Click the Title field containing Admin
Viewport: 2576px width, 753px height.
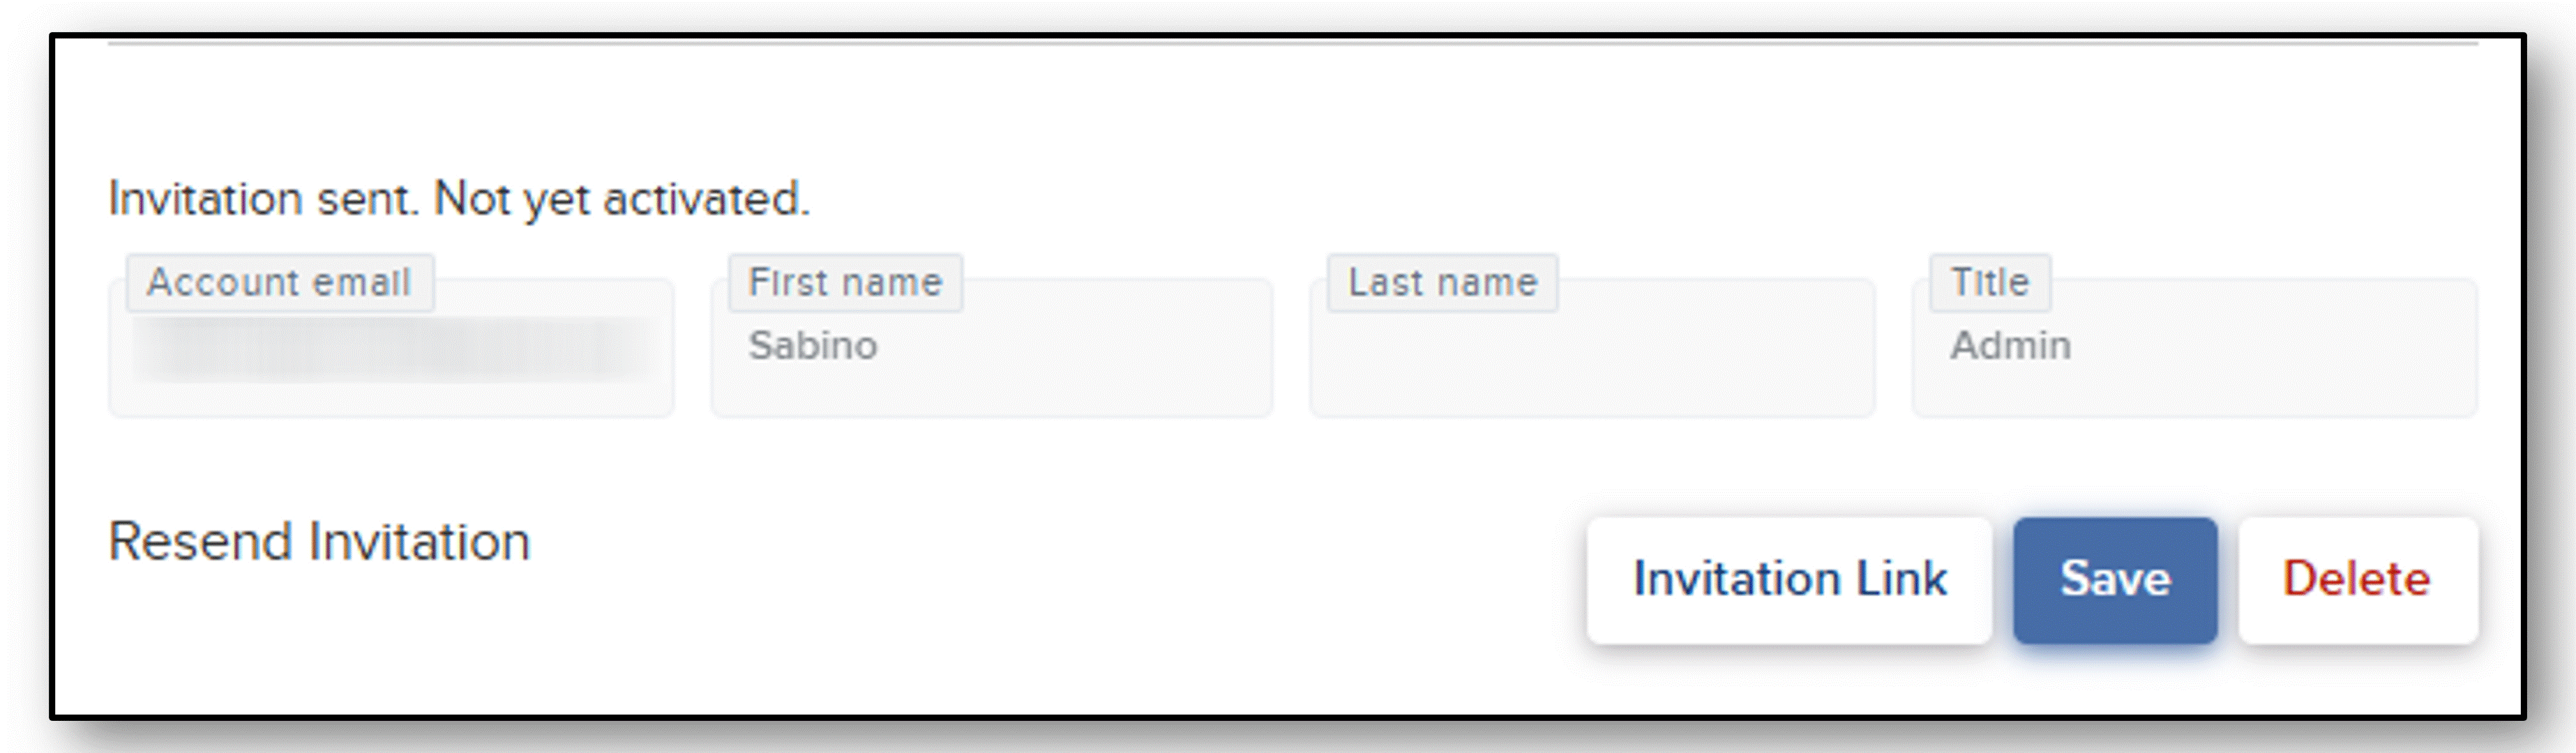2195,348
